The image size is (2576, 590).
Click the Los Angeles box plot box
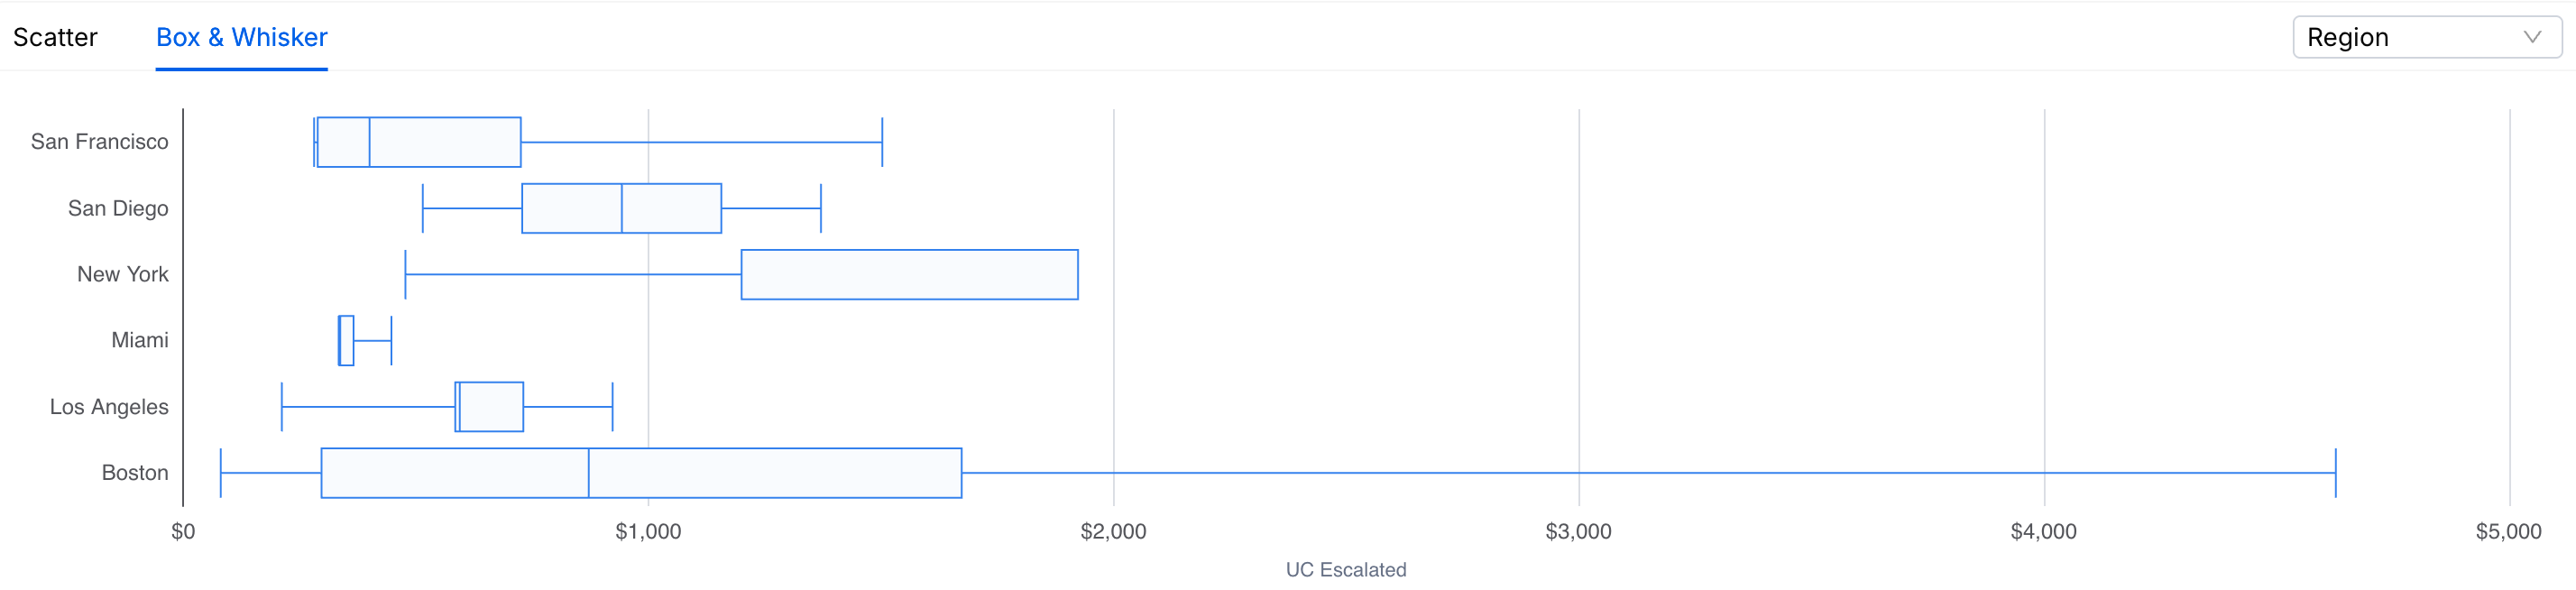tap(489, 406)
